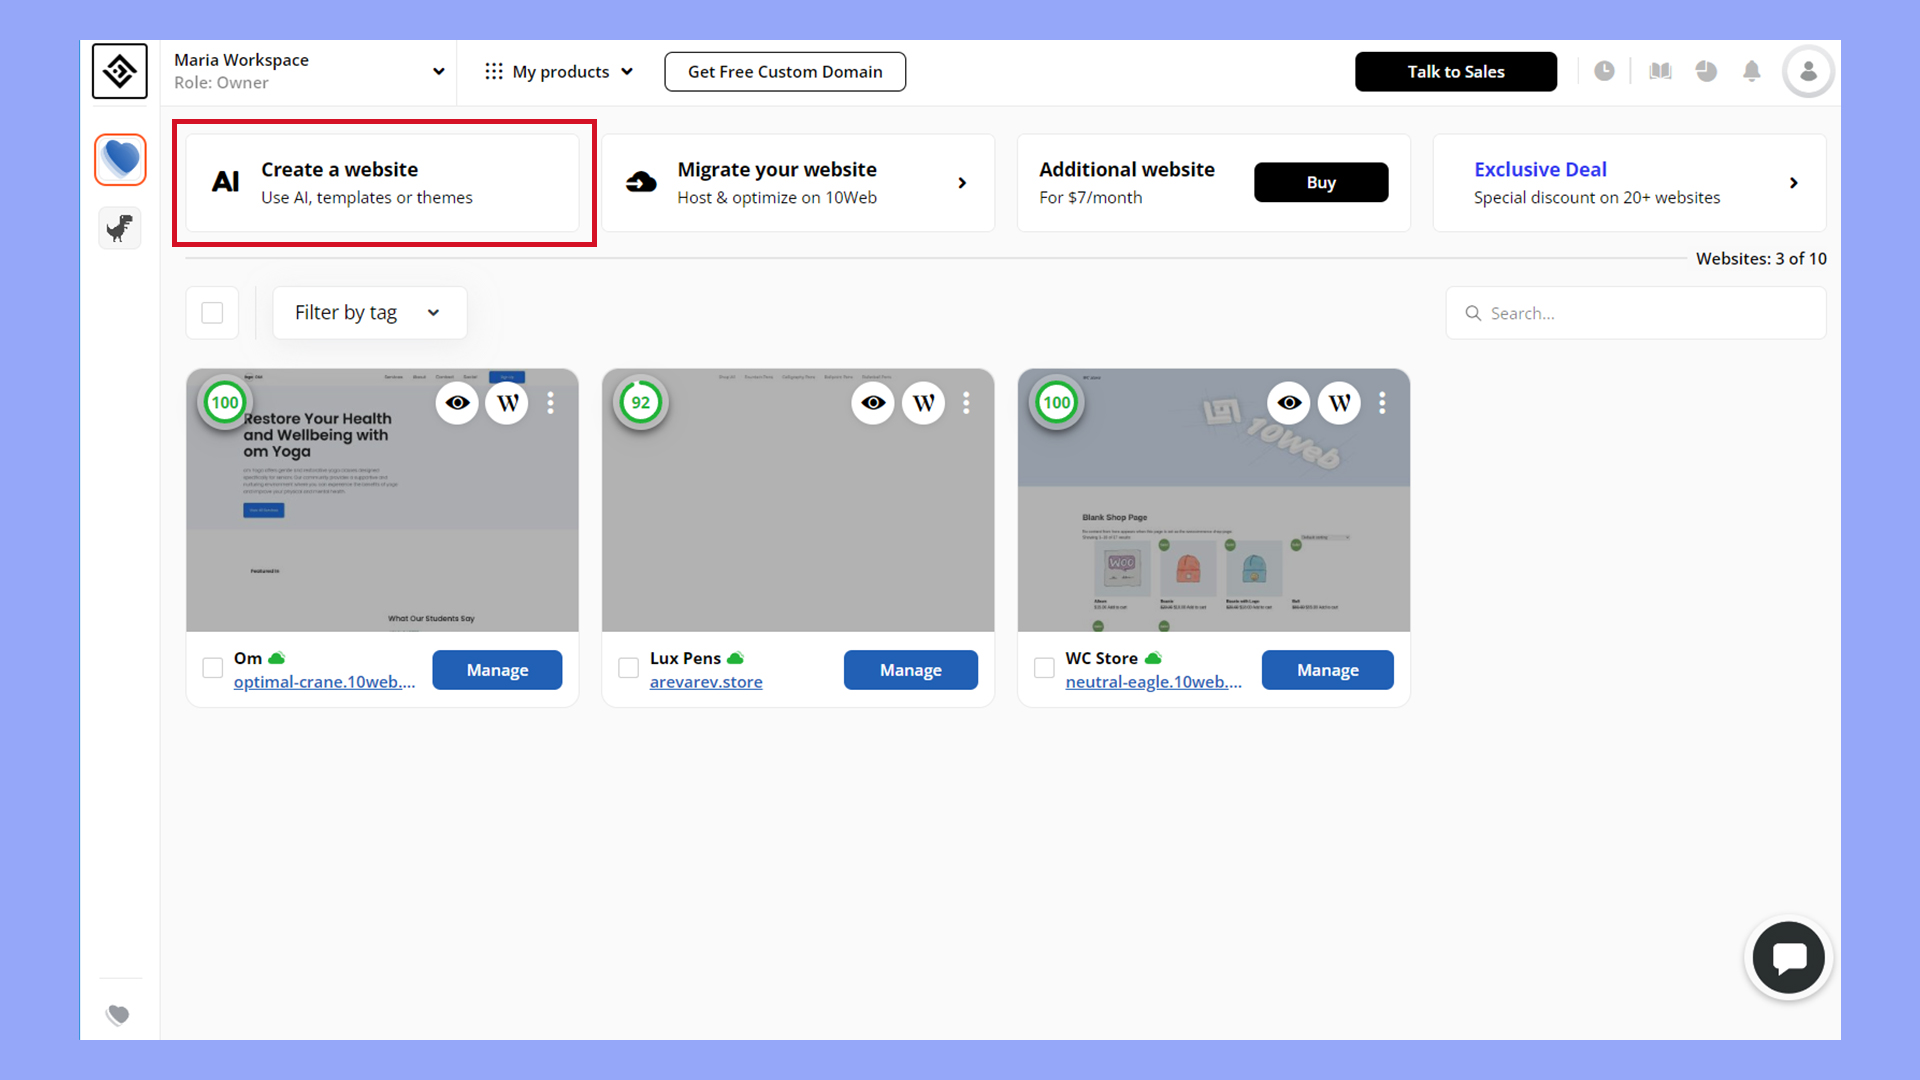
Task: Open the arevarev.store link
Action: pyautogui.click(x=706, y=681)
